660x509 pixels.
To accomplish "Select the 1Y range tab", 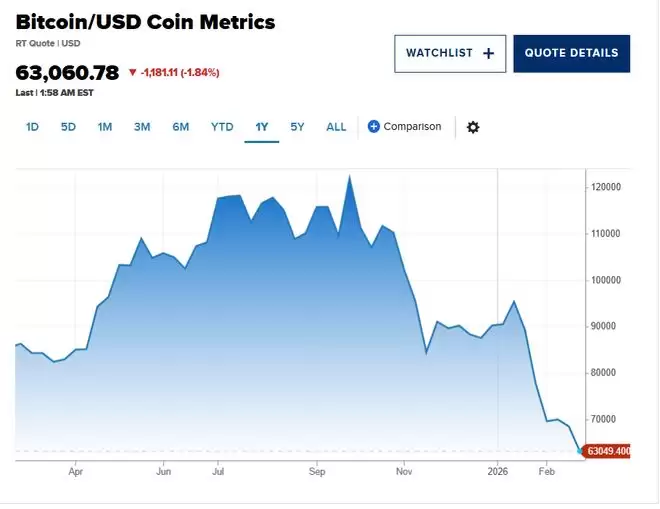I will click(x=262, y=127).
